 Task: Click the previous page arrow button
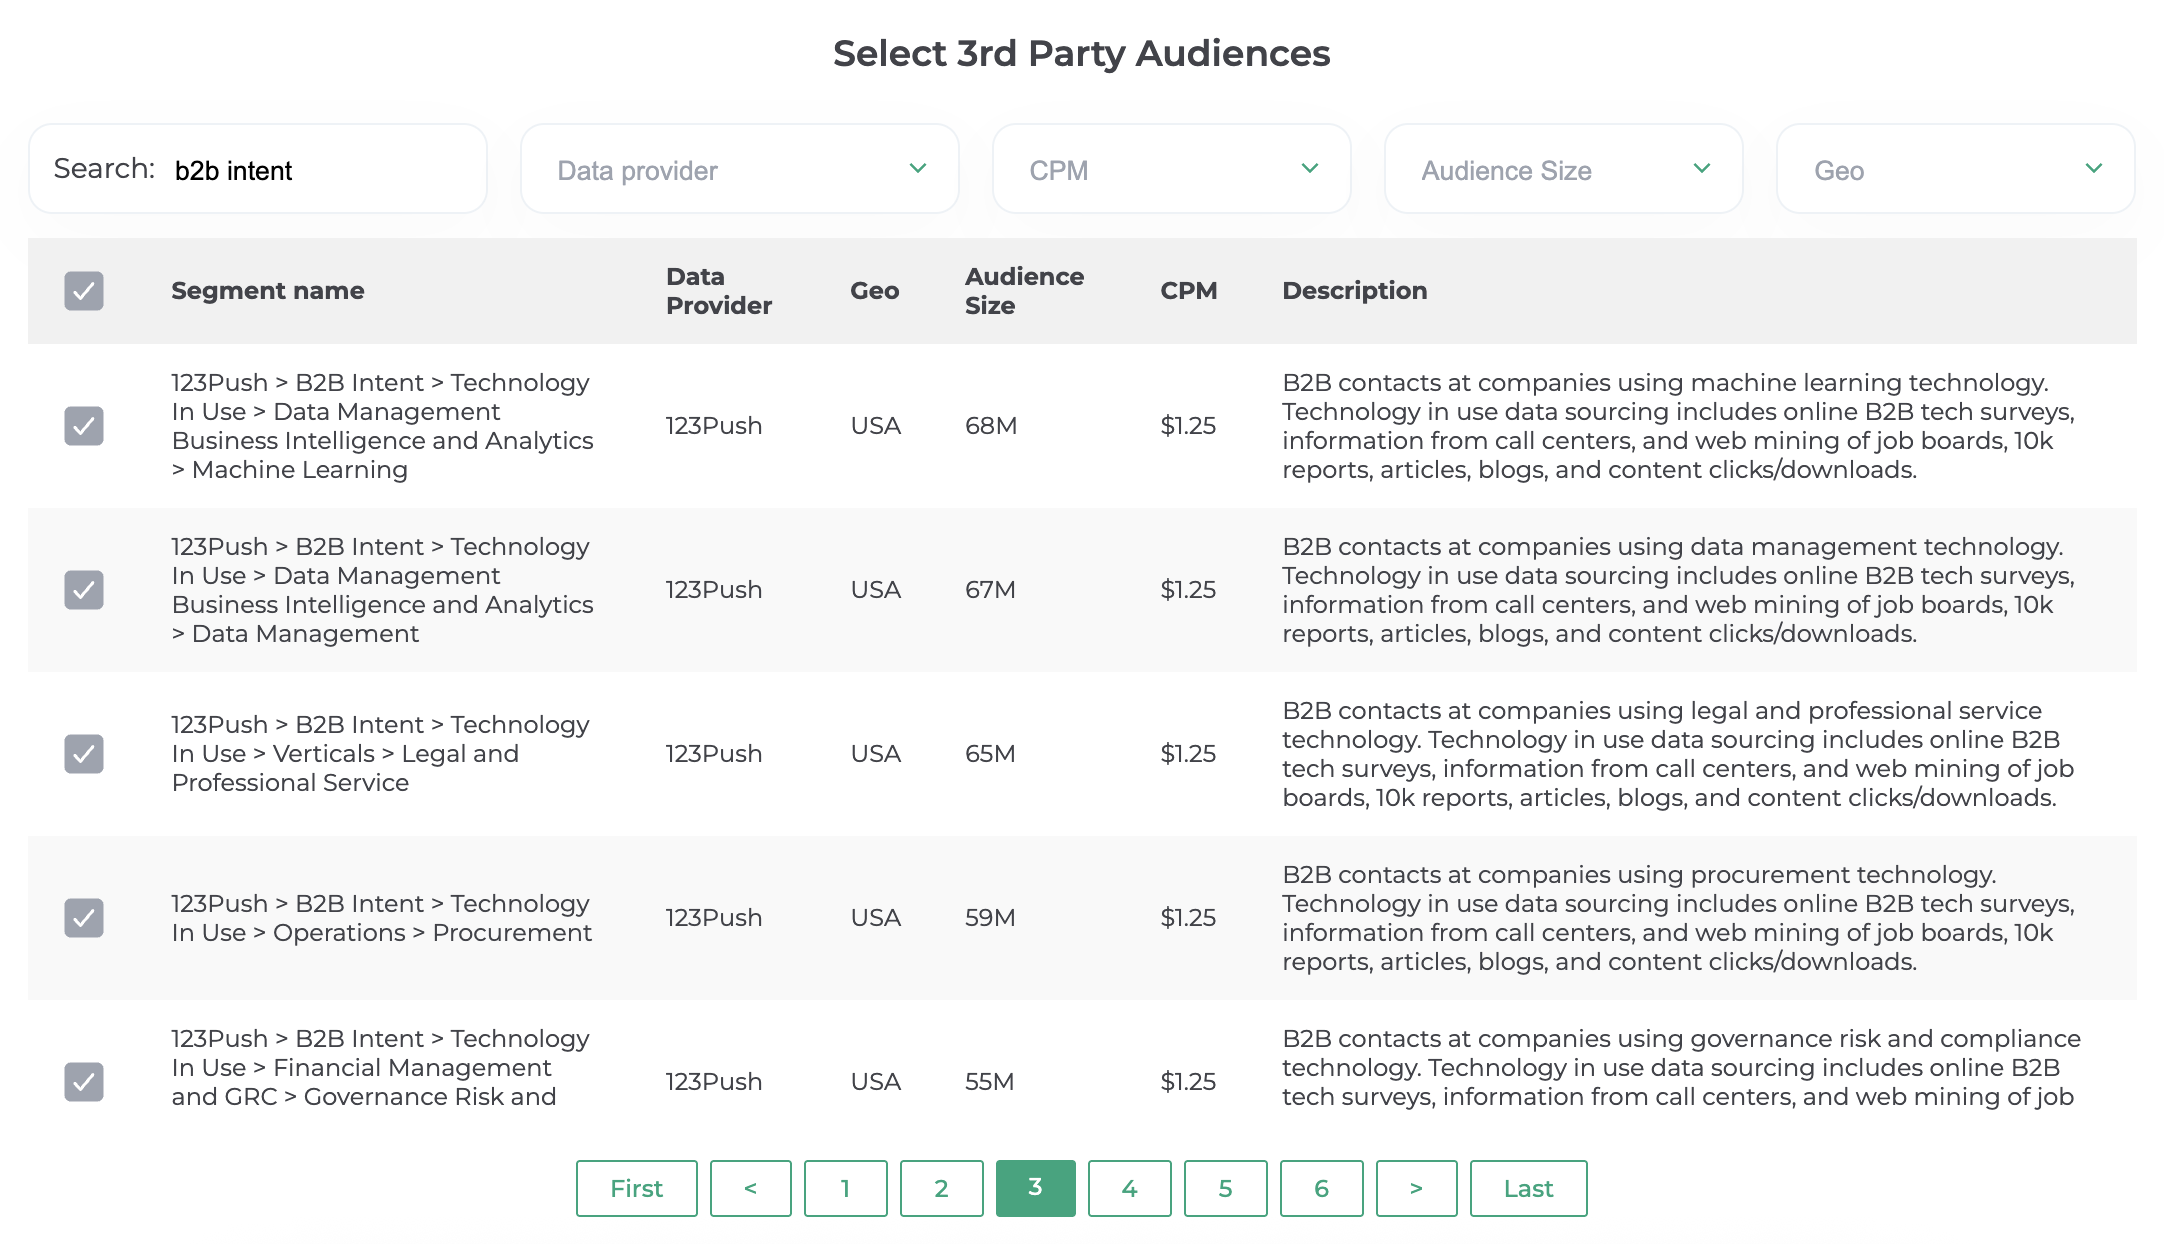750,1188
